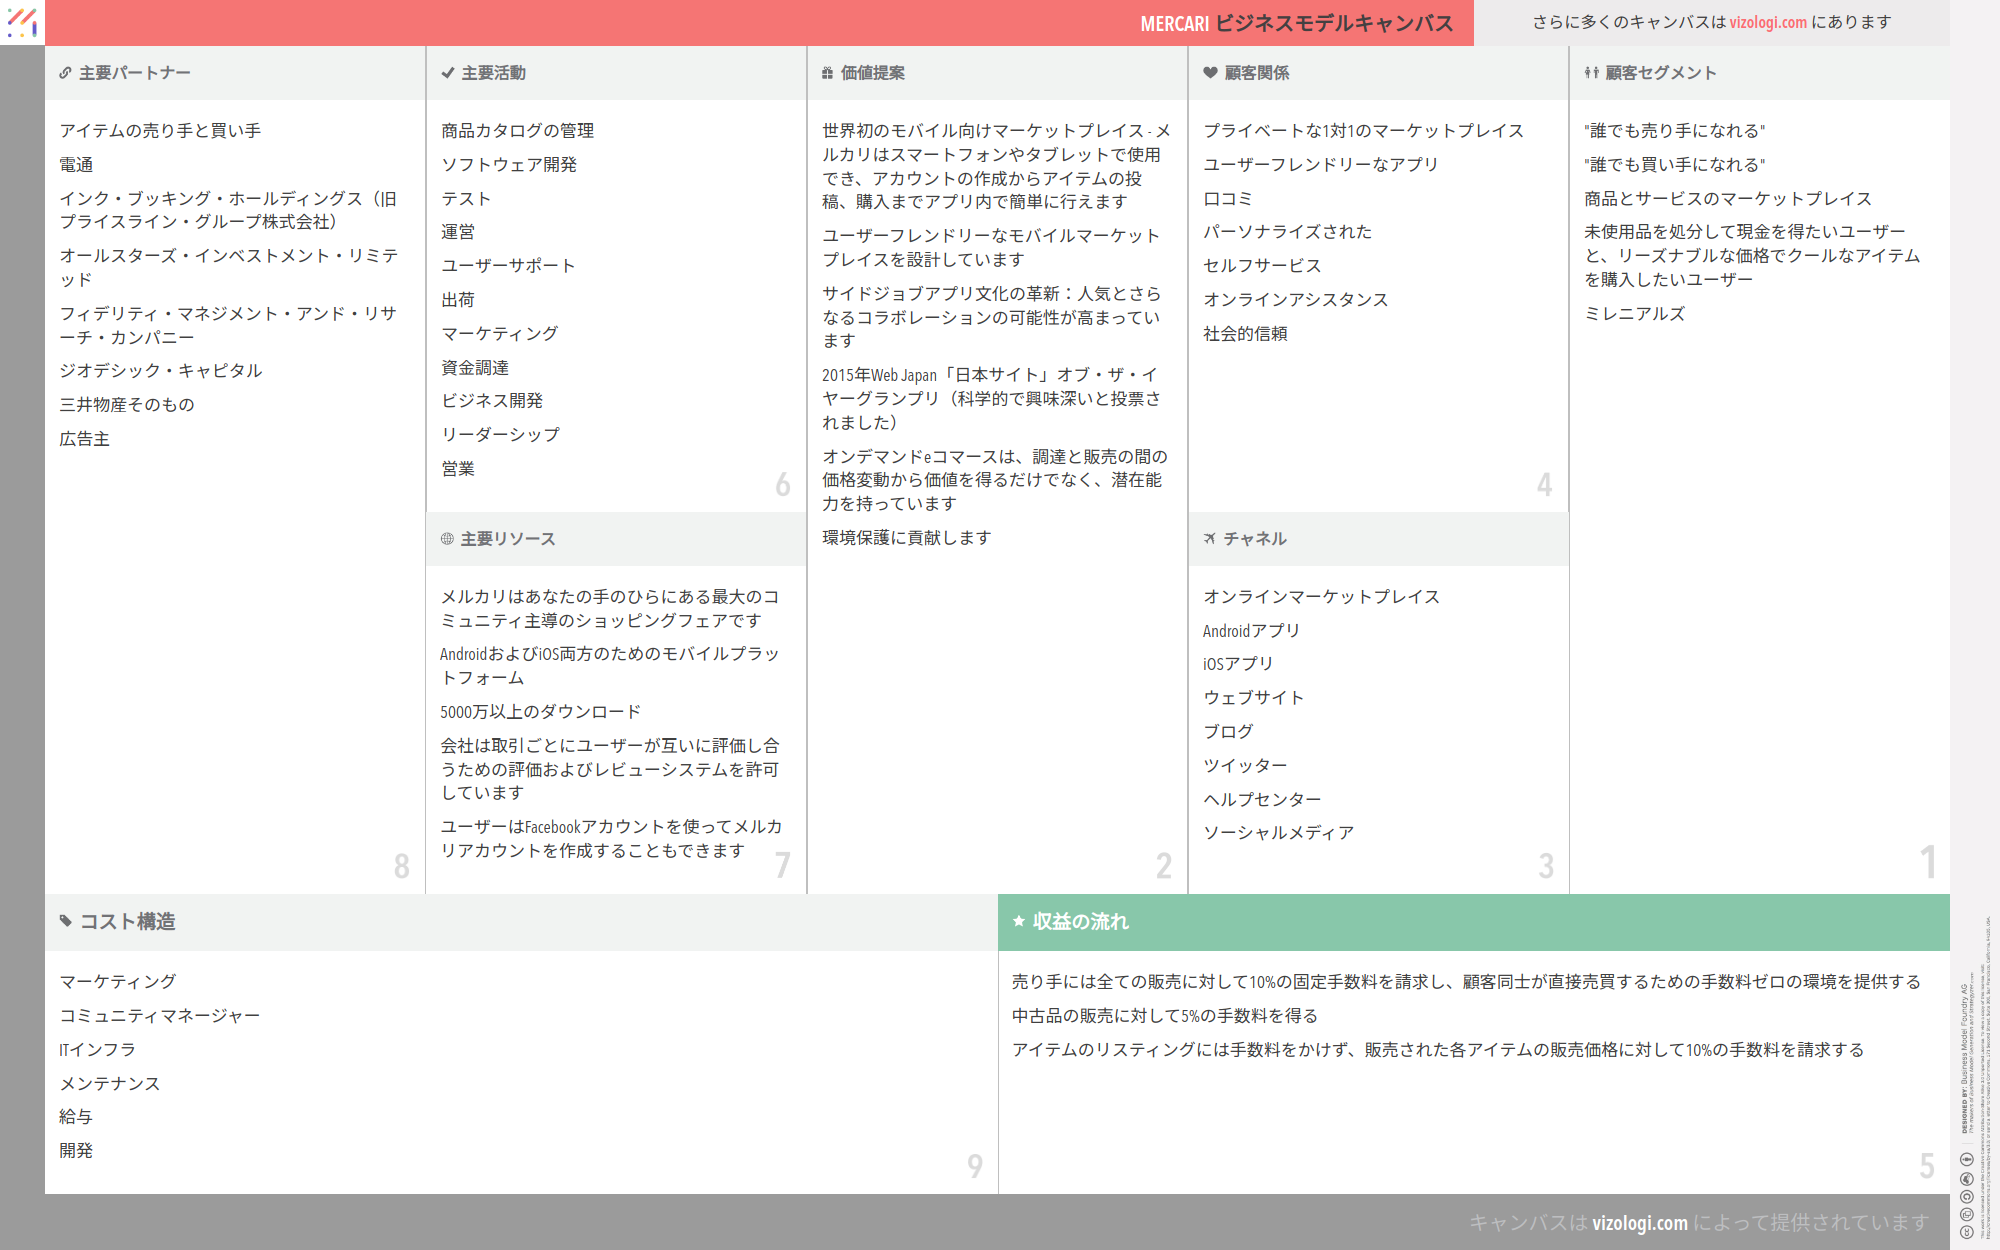Open vizologi.com link in top banner
Viewport: 2000px width, 1250px height.
tap(1768, 22)
